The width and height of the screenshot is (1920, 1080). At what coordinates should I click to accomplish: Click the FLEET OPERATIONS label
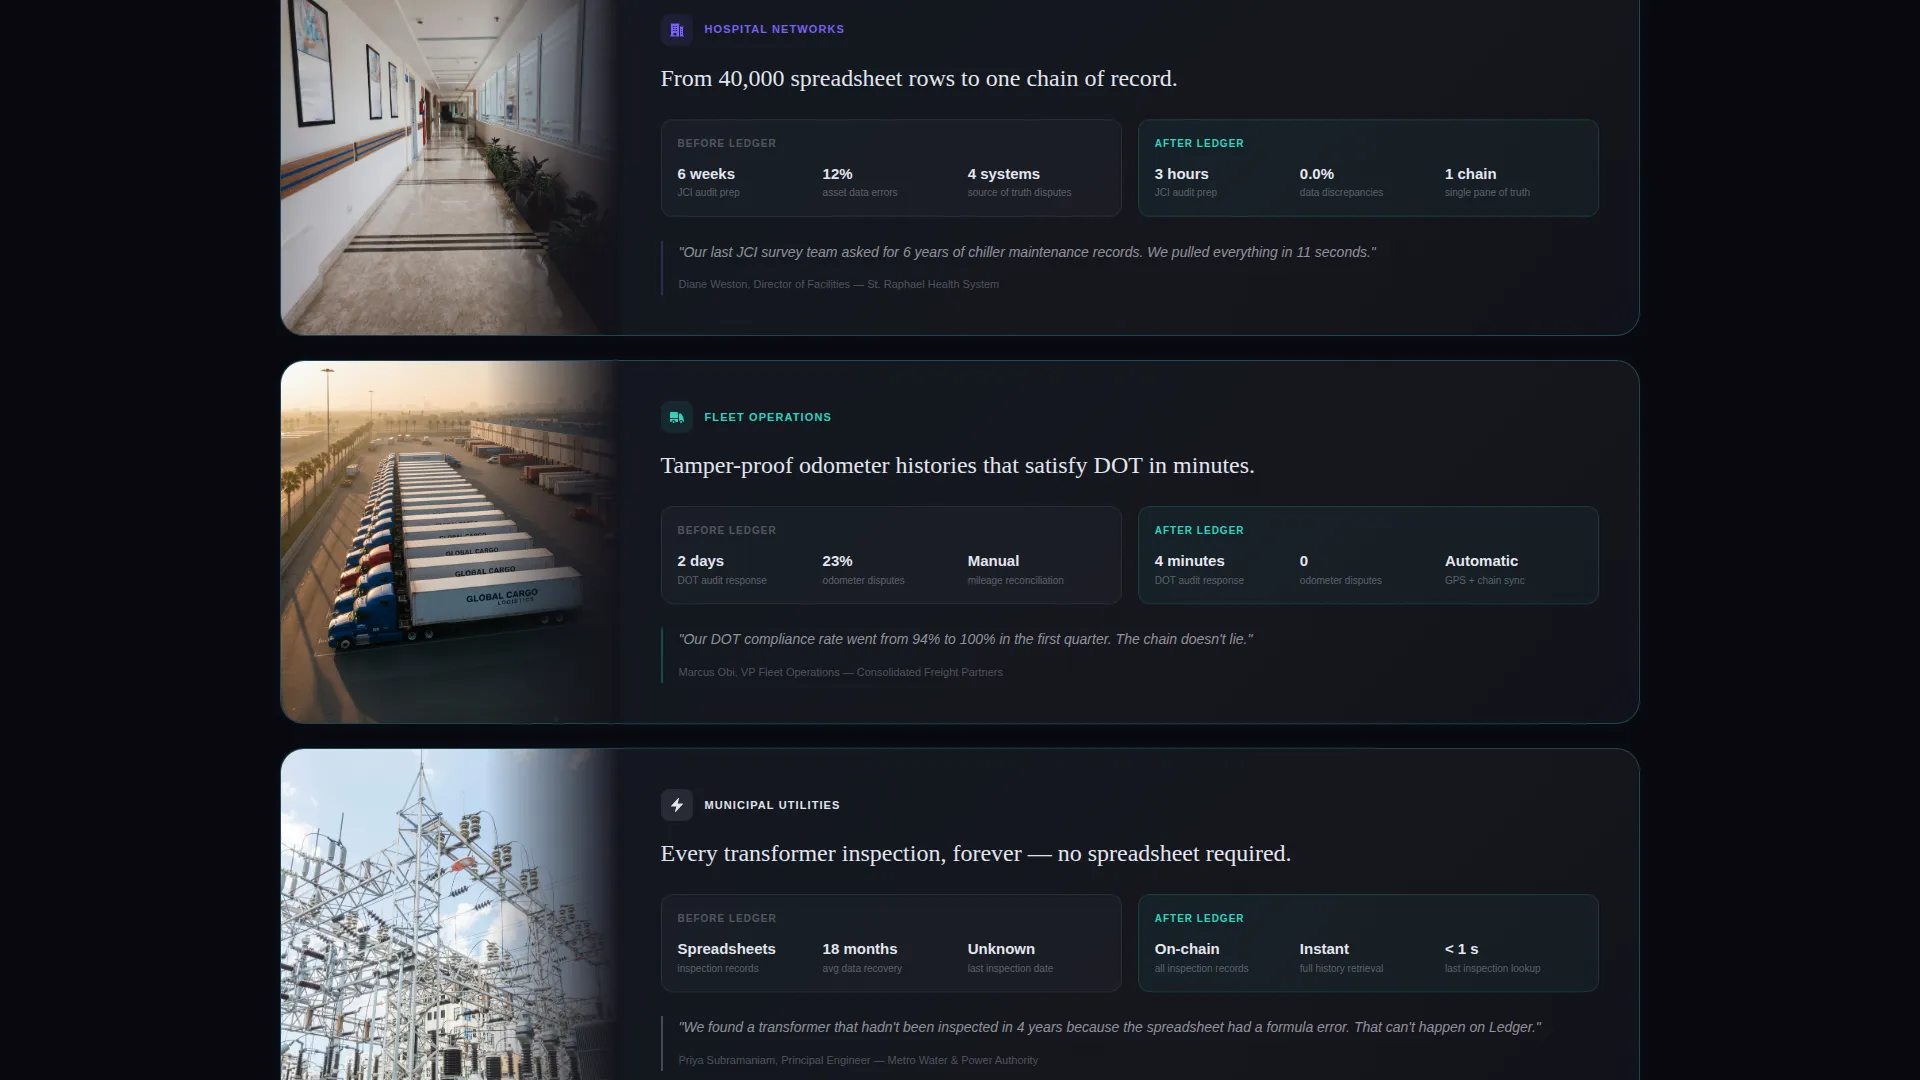767,417
